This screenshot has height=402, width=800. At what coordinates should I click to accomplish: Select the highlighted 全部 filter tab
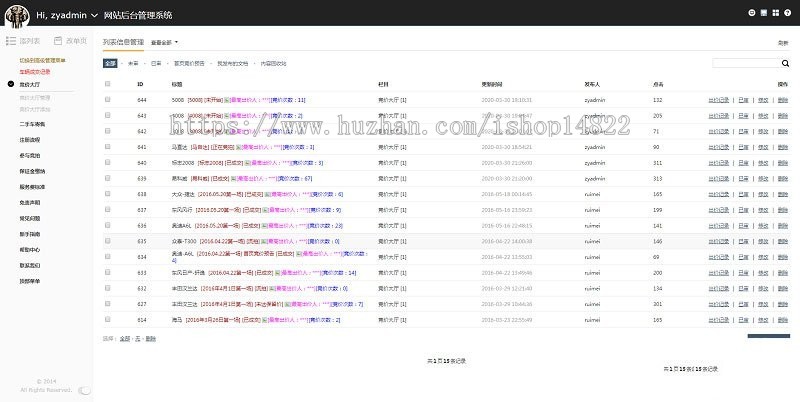pos(110,63)
